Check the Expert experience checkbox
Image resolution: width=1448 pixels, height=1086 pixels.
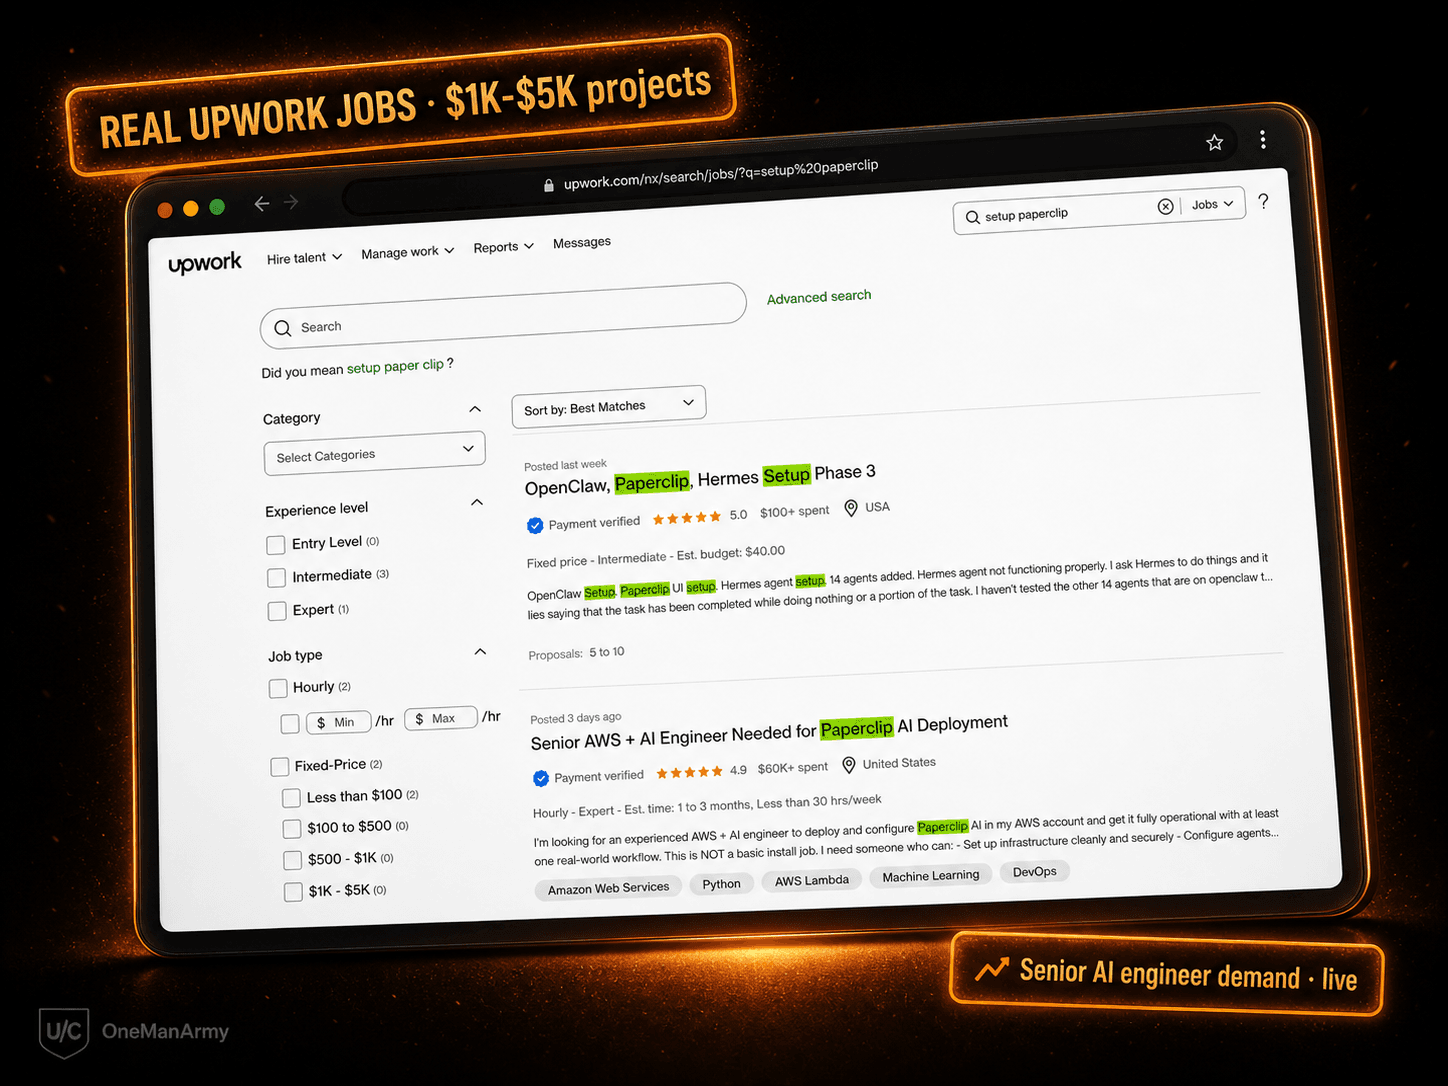[x=278, y=611]
